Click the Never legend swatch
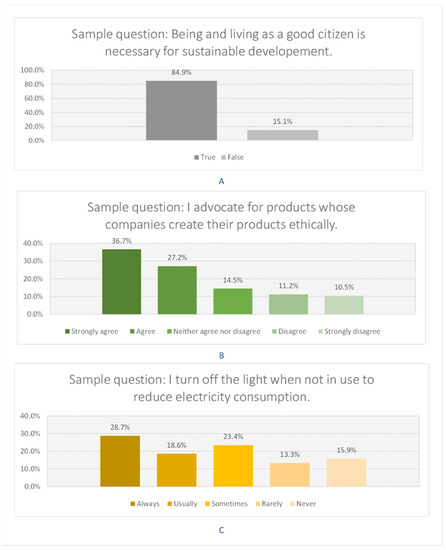Viewport: 446px width, 550px height. click(x=292, y=504)
